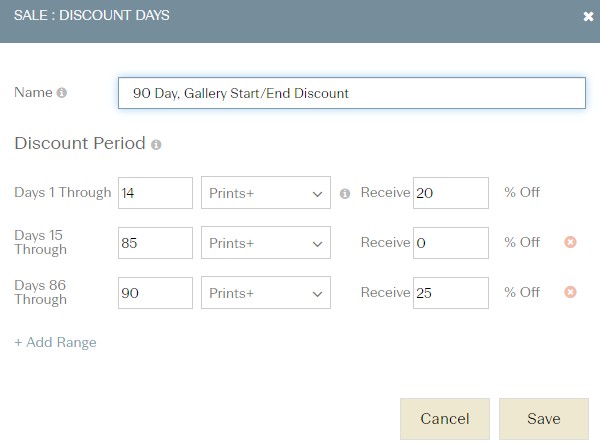Click the Days 1 Through field showing 14
The image size is (600, 445).
[155, 193]
